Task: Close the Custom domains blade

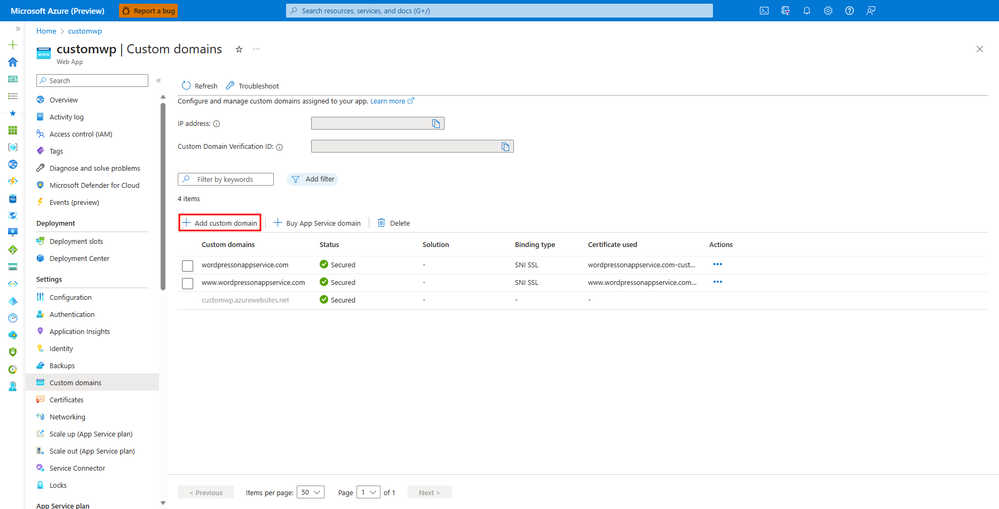Action: (980, 49)
